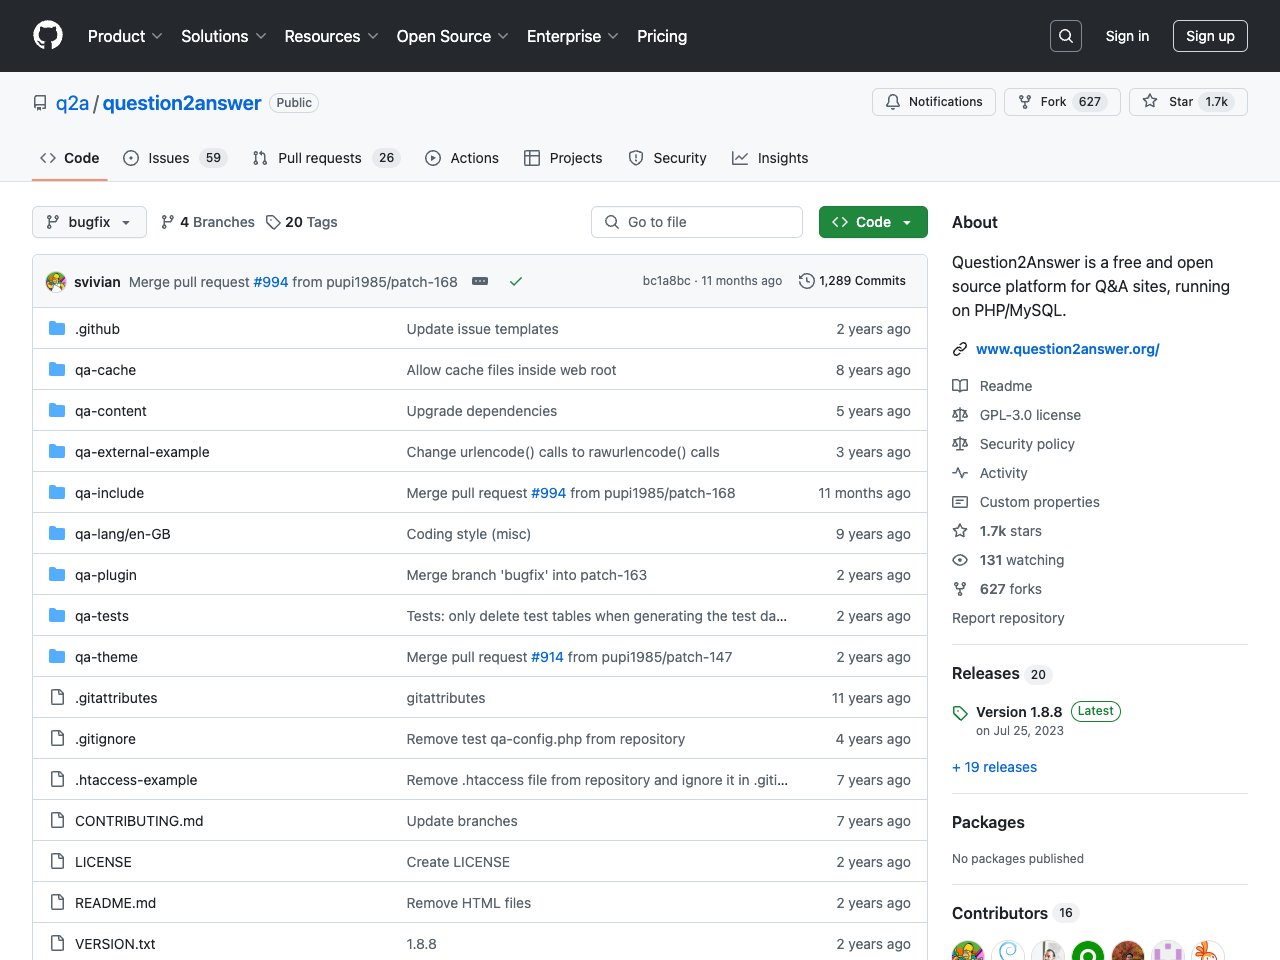This screenshot has height=960, width=1280.
Task: Click the README.md file icon
Action: click(57, 902)
